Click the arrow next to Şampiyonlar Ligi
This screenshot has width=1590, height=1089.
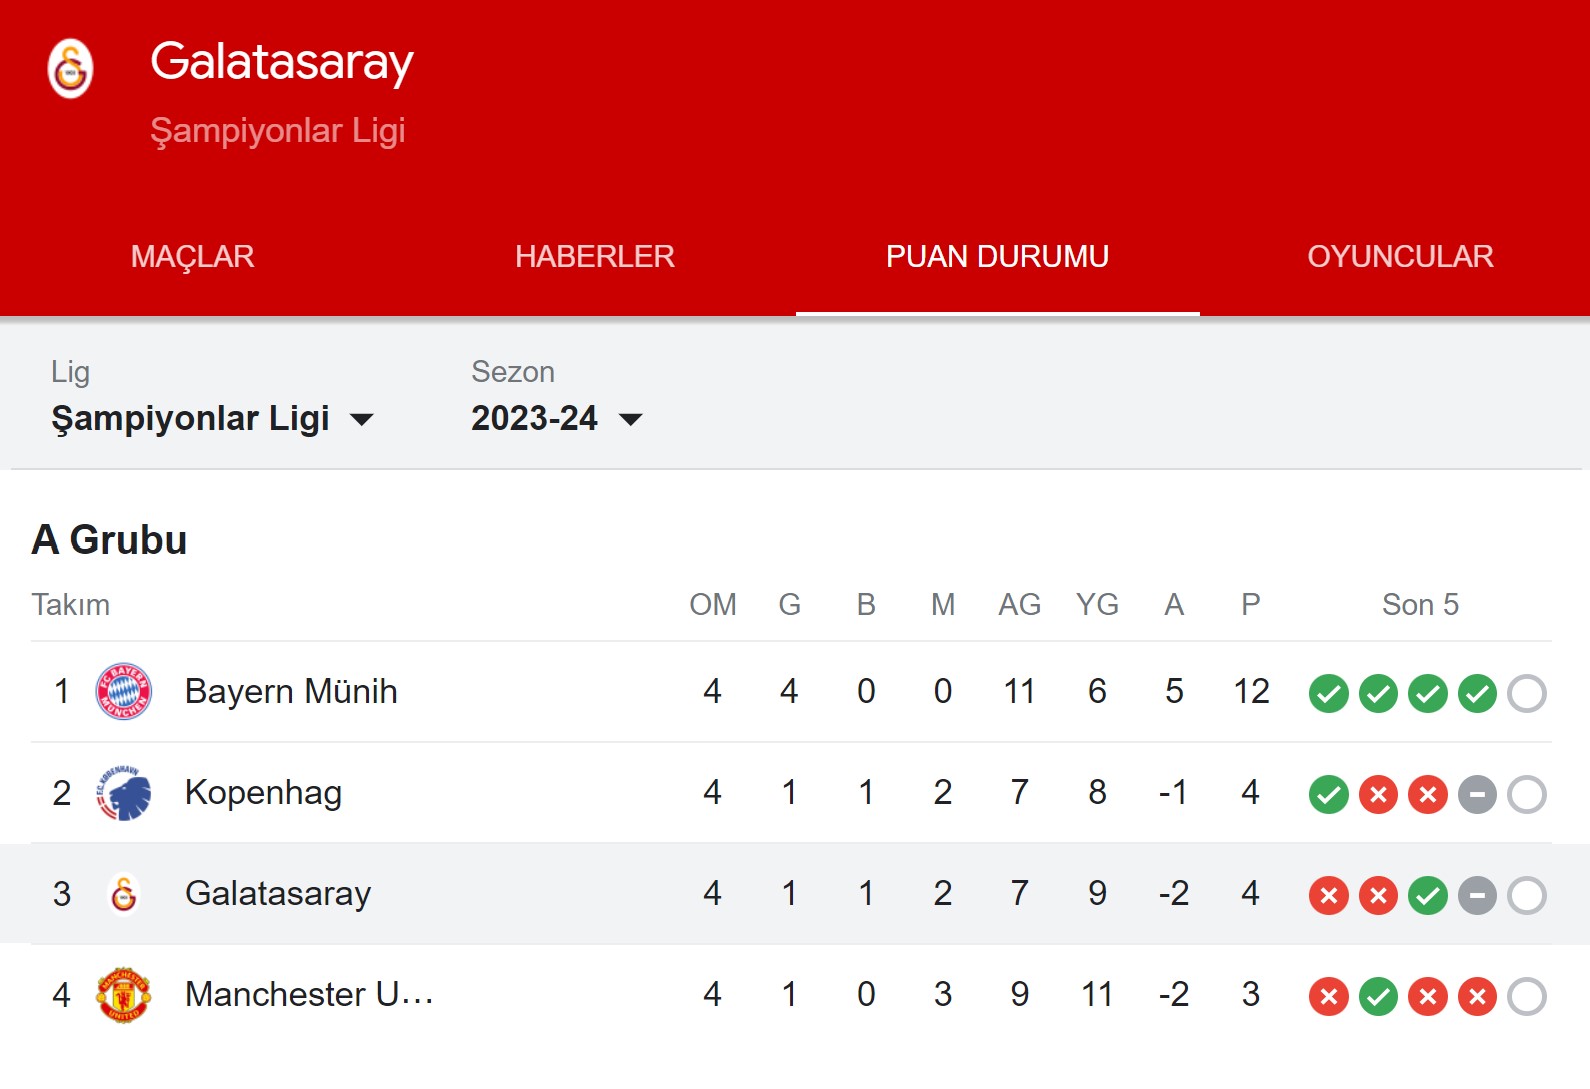362,419
